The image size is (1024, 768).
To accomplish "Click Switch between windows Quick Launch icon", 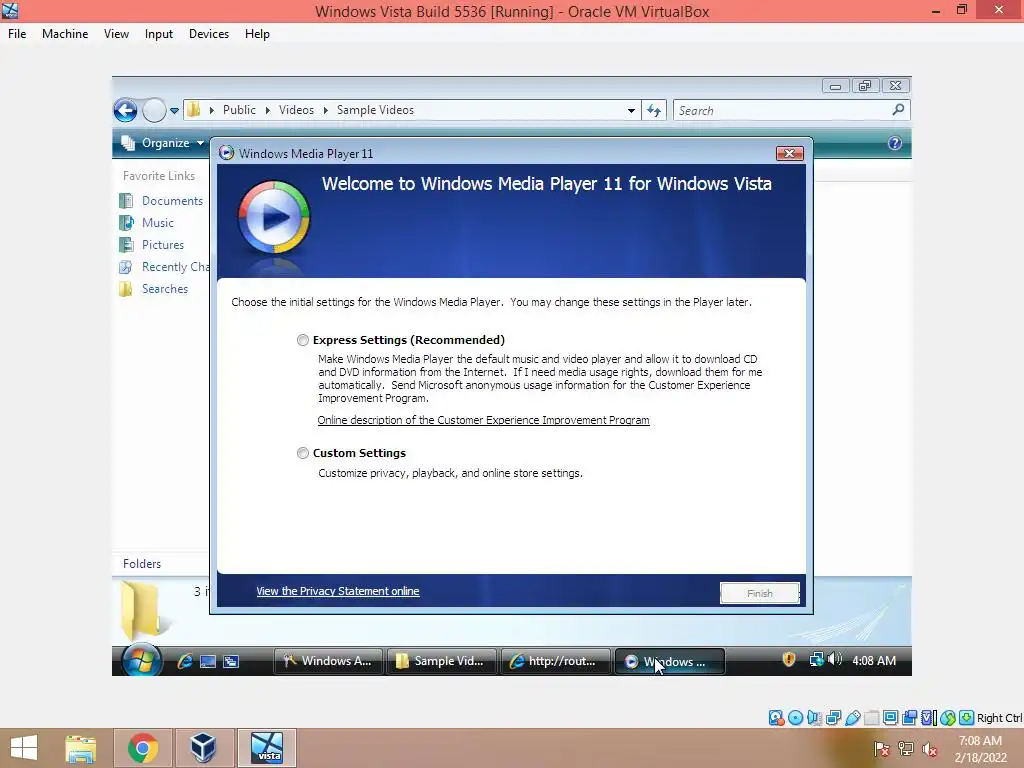I will point(231,662).
